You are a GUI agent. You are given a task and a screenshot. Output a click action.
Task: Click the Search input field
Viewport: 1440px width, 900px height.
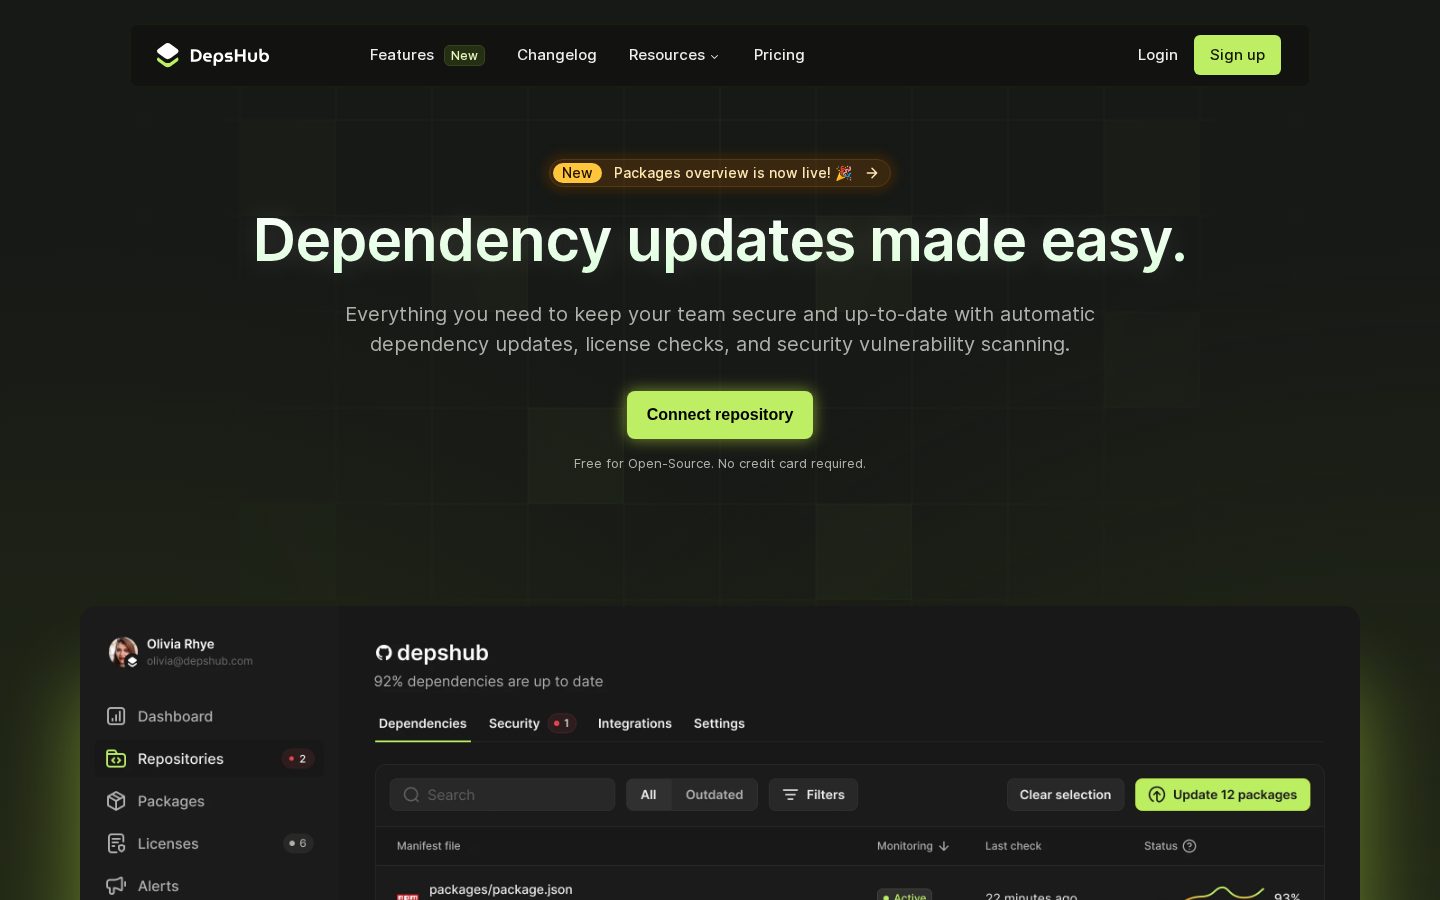tap(502, 795)
